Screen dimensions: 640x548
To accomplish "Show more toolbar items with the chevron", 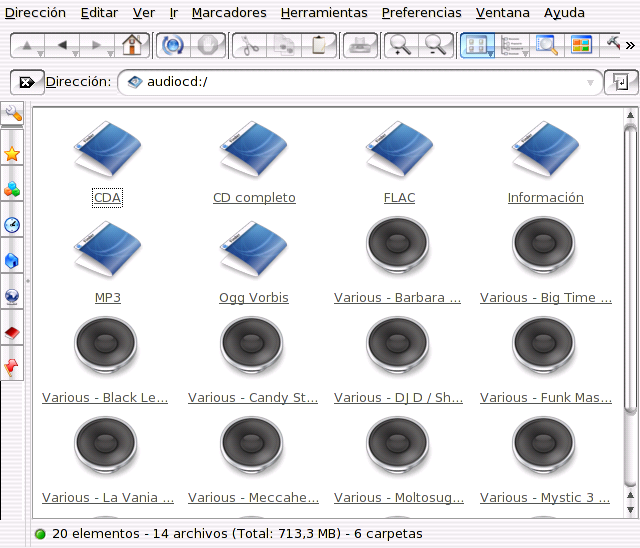I will (630, 45).
